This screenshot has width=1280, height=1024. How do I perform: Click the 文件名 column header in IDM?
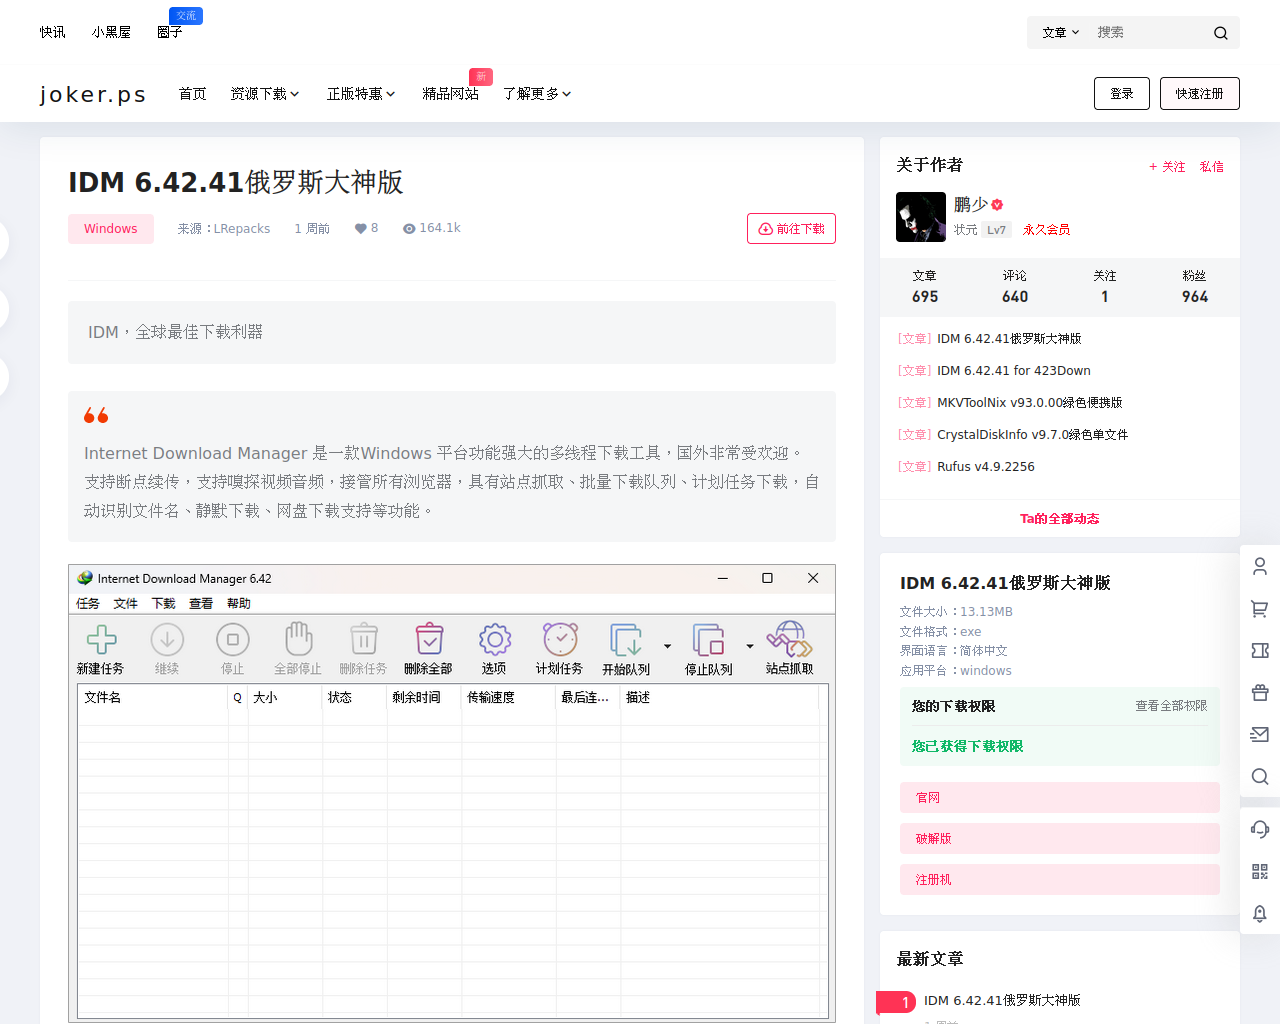[153, 698]
